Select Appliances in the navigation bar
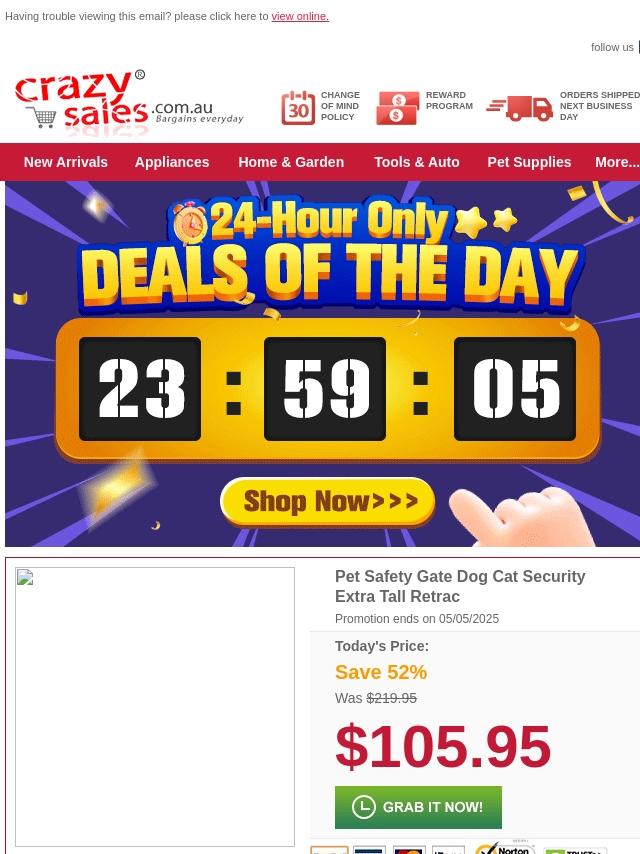The height and width of the screenshot is (854, 640). [x=172, y=162]
